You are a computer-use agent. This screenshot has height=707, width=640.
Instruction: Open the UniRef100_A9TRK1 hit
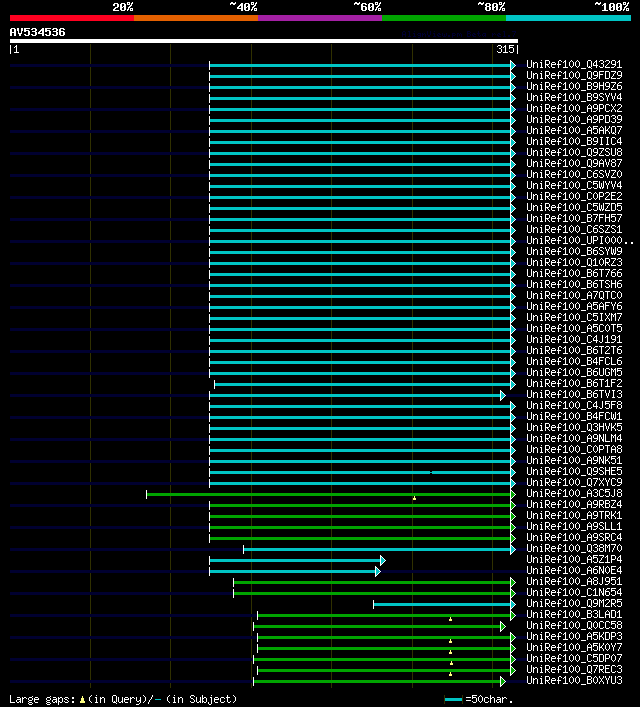click(574, 515)
